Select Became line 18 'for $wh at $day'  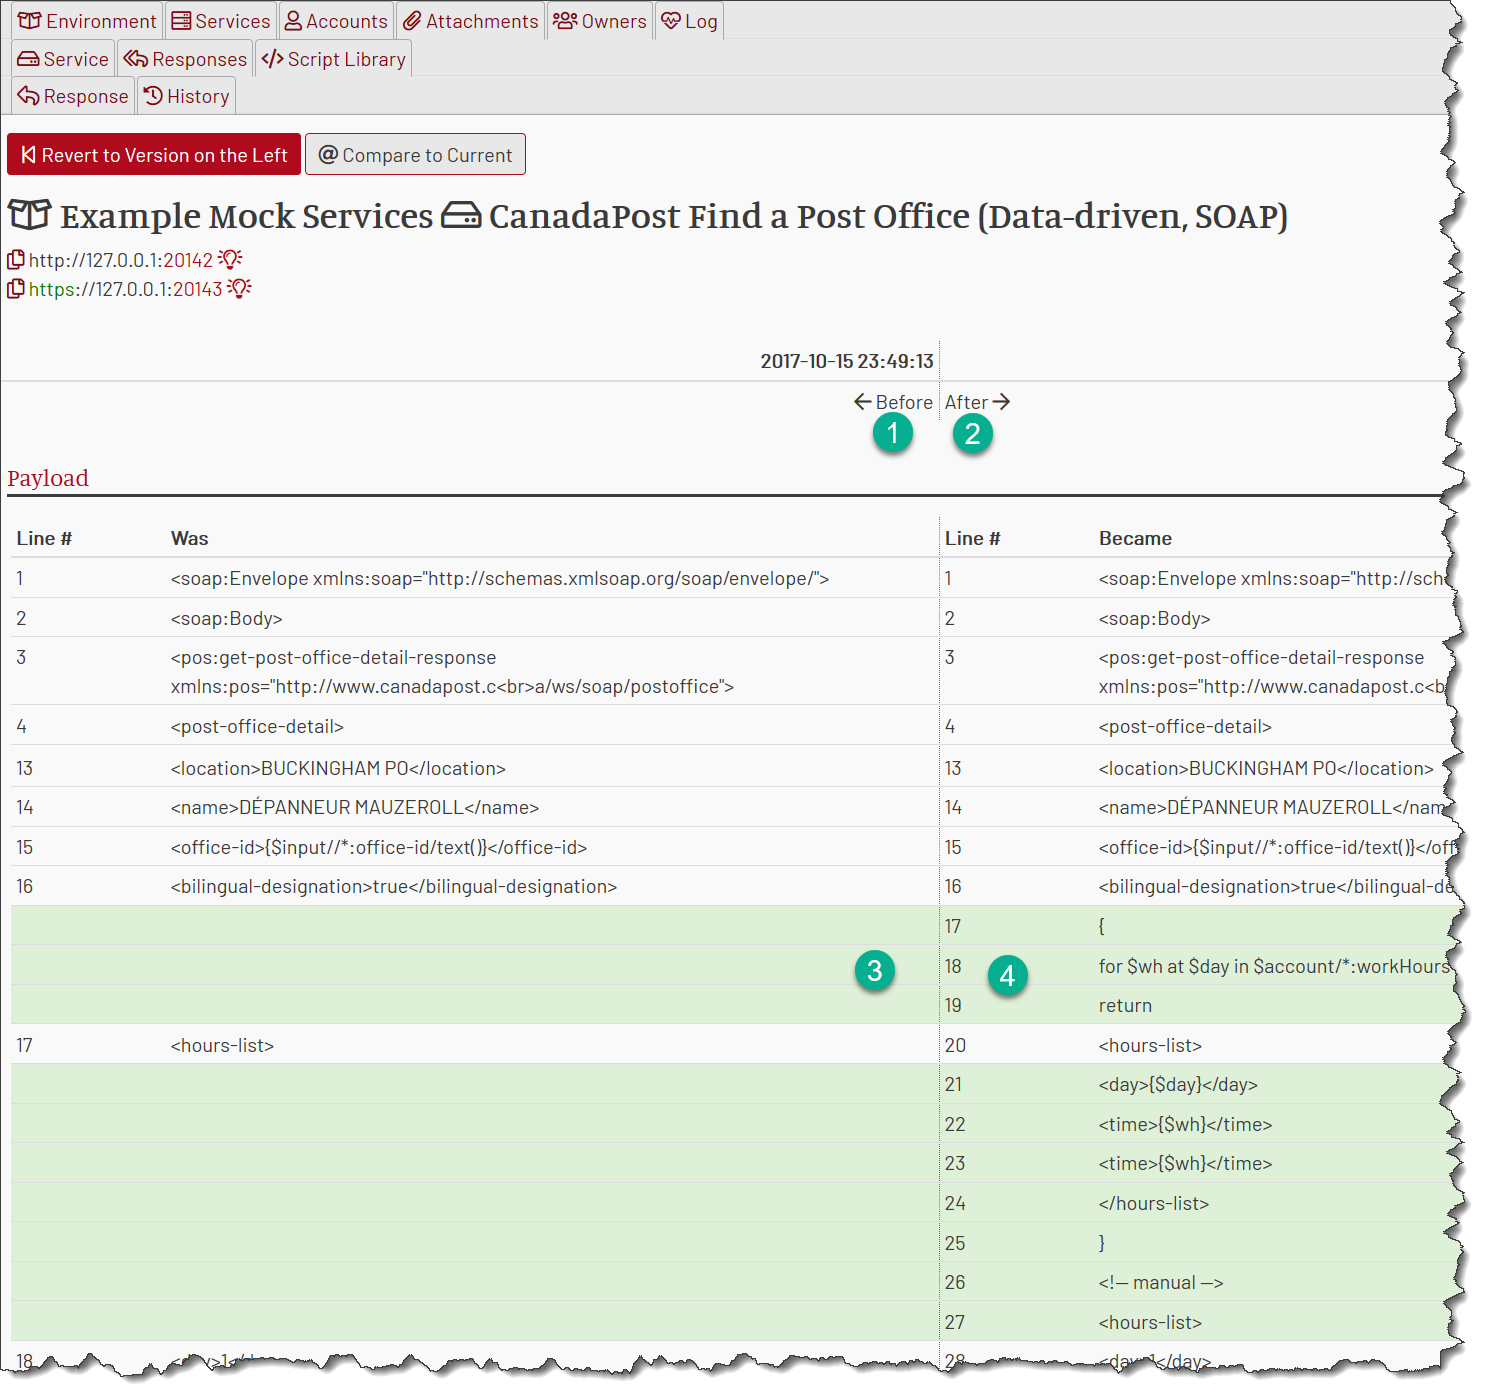coord(1274,966)
